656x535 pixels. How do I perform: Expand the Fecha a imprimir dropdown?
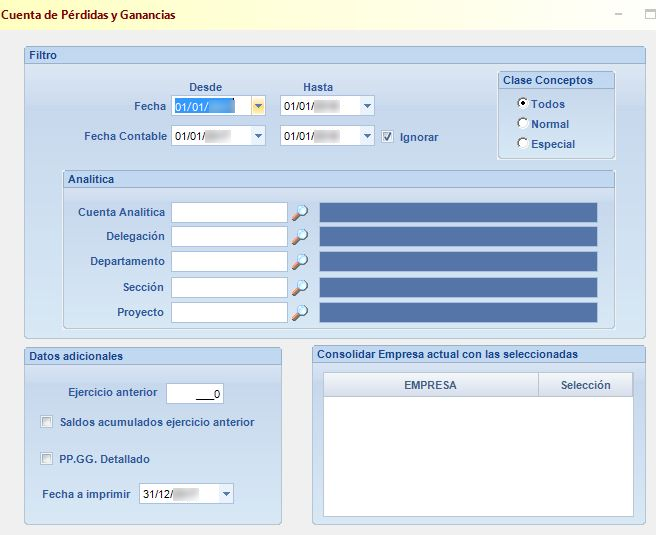(x=226, y=494)
